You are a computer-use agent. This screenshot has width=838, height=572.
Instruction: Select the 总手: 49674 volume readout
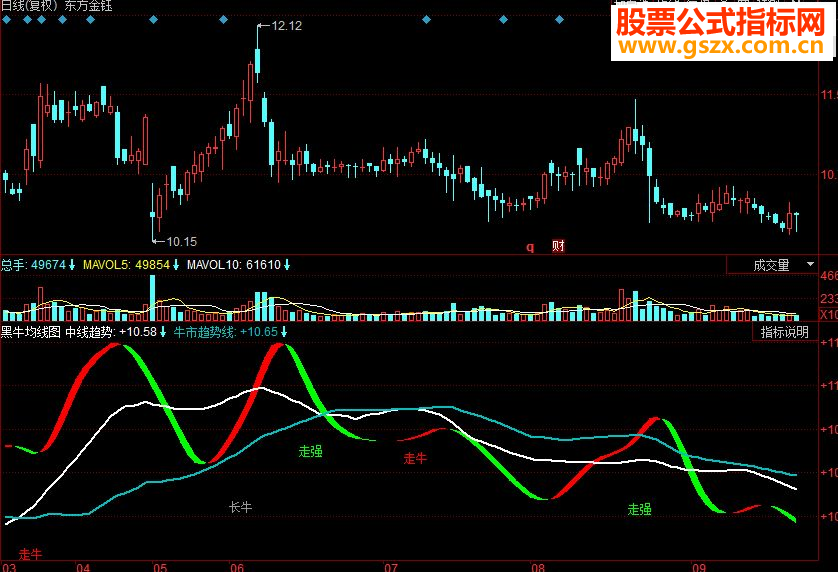pyautogui.click(x=34, y=265)
